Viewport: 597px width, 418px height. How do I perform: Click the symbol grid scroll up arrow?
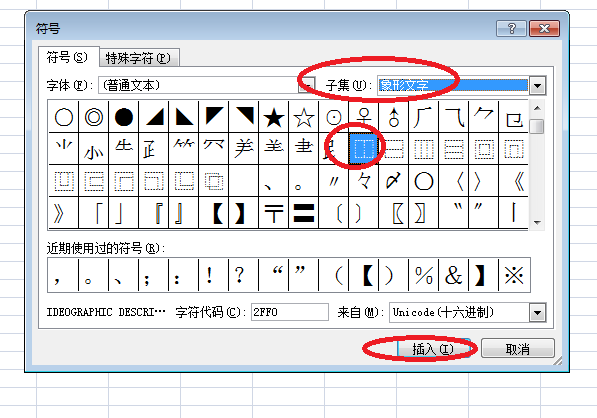pos(537,108)
